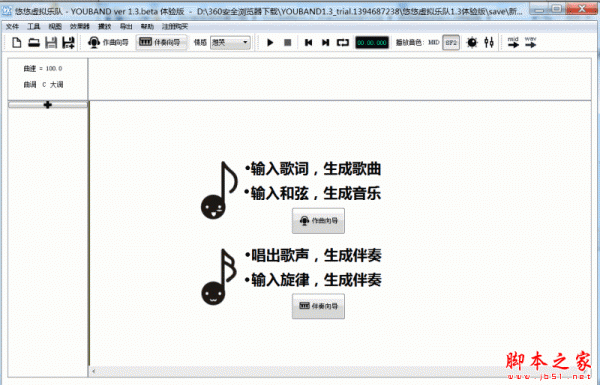Open the 文件 menu

tap(13, 26)
